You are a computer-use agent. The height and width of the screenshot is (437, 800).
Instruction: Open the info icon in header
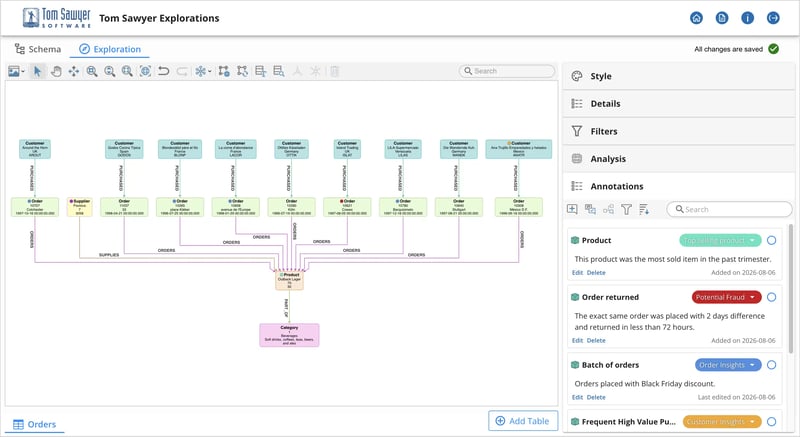click(x=747, y=18)
